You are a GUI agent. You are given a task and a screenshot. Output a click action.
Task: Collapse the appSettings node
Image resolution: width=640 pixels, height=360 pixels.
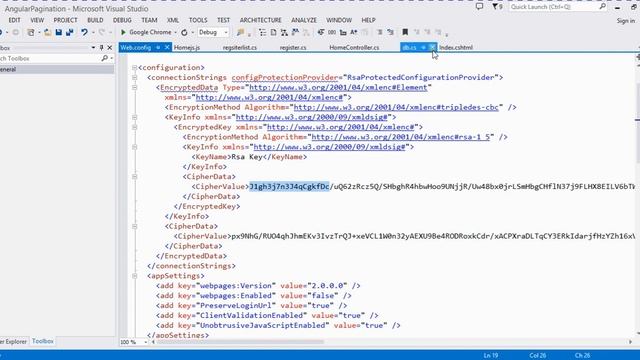(134, 276)
